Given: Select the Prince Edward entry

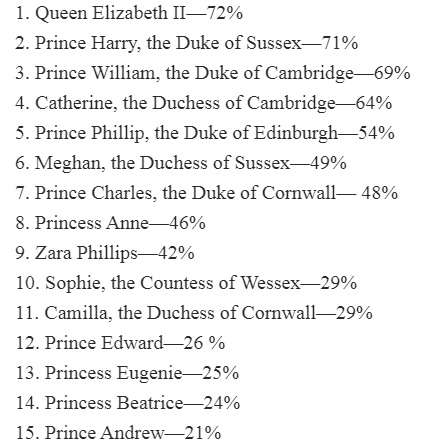Looking at the screenshot, I should coord(120,344).
